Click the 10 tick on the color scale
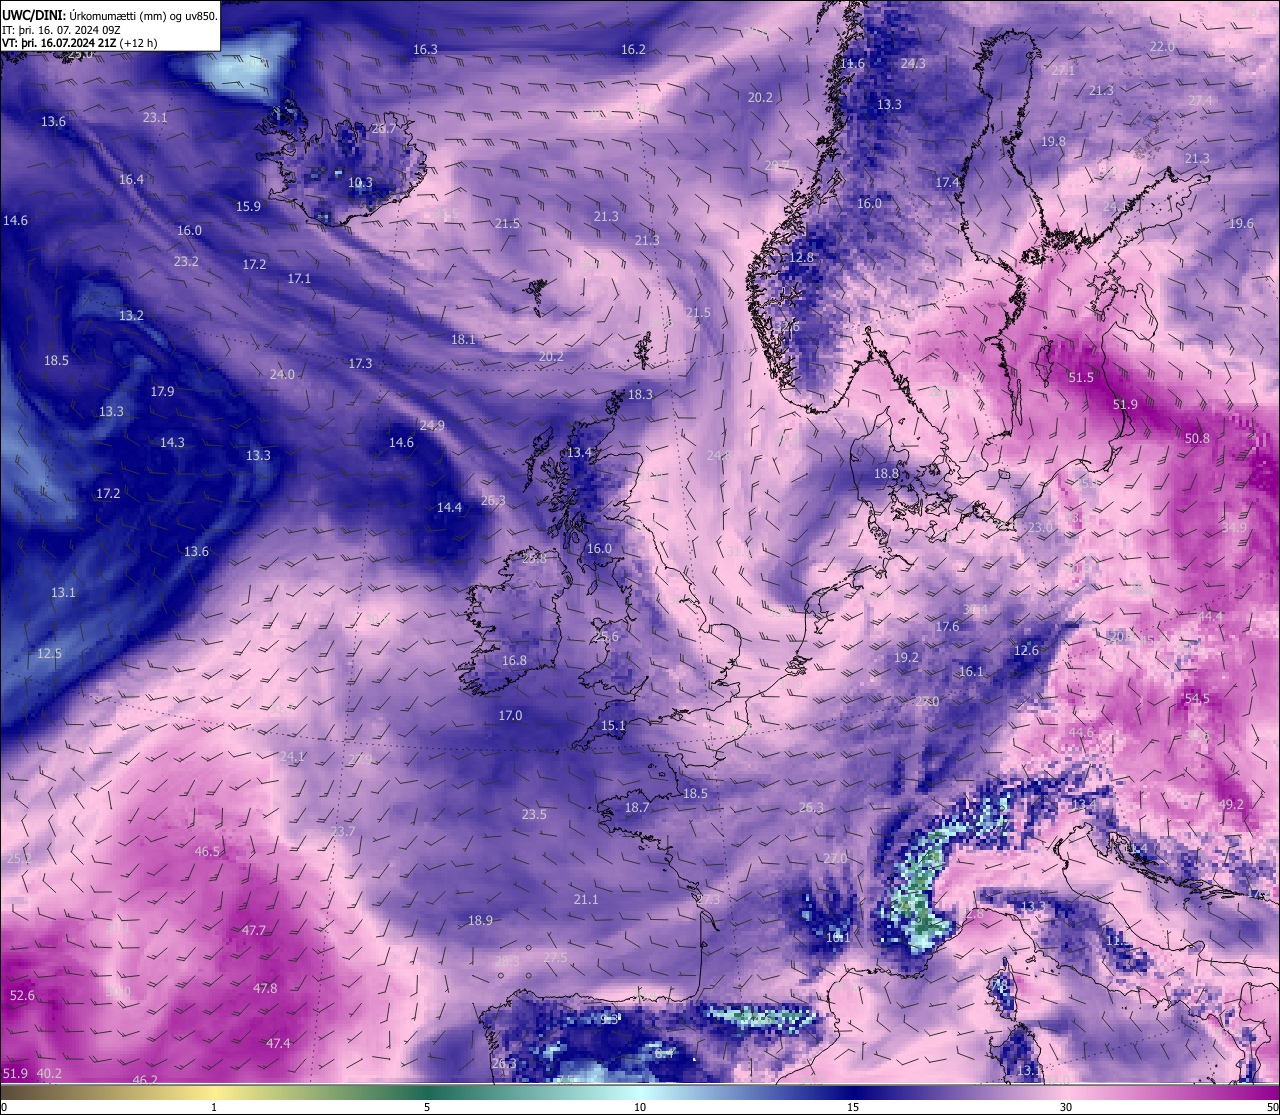The height and width of the screenshot is (1115, 1280). coord(640,1107)
